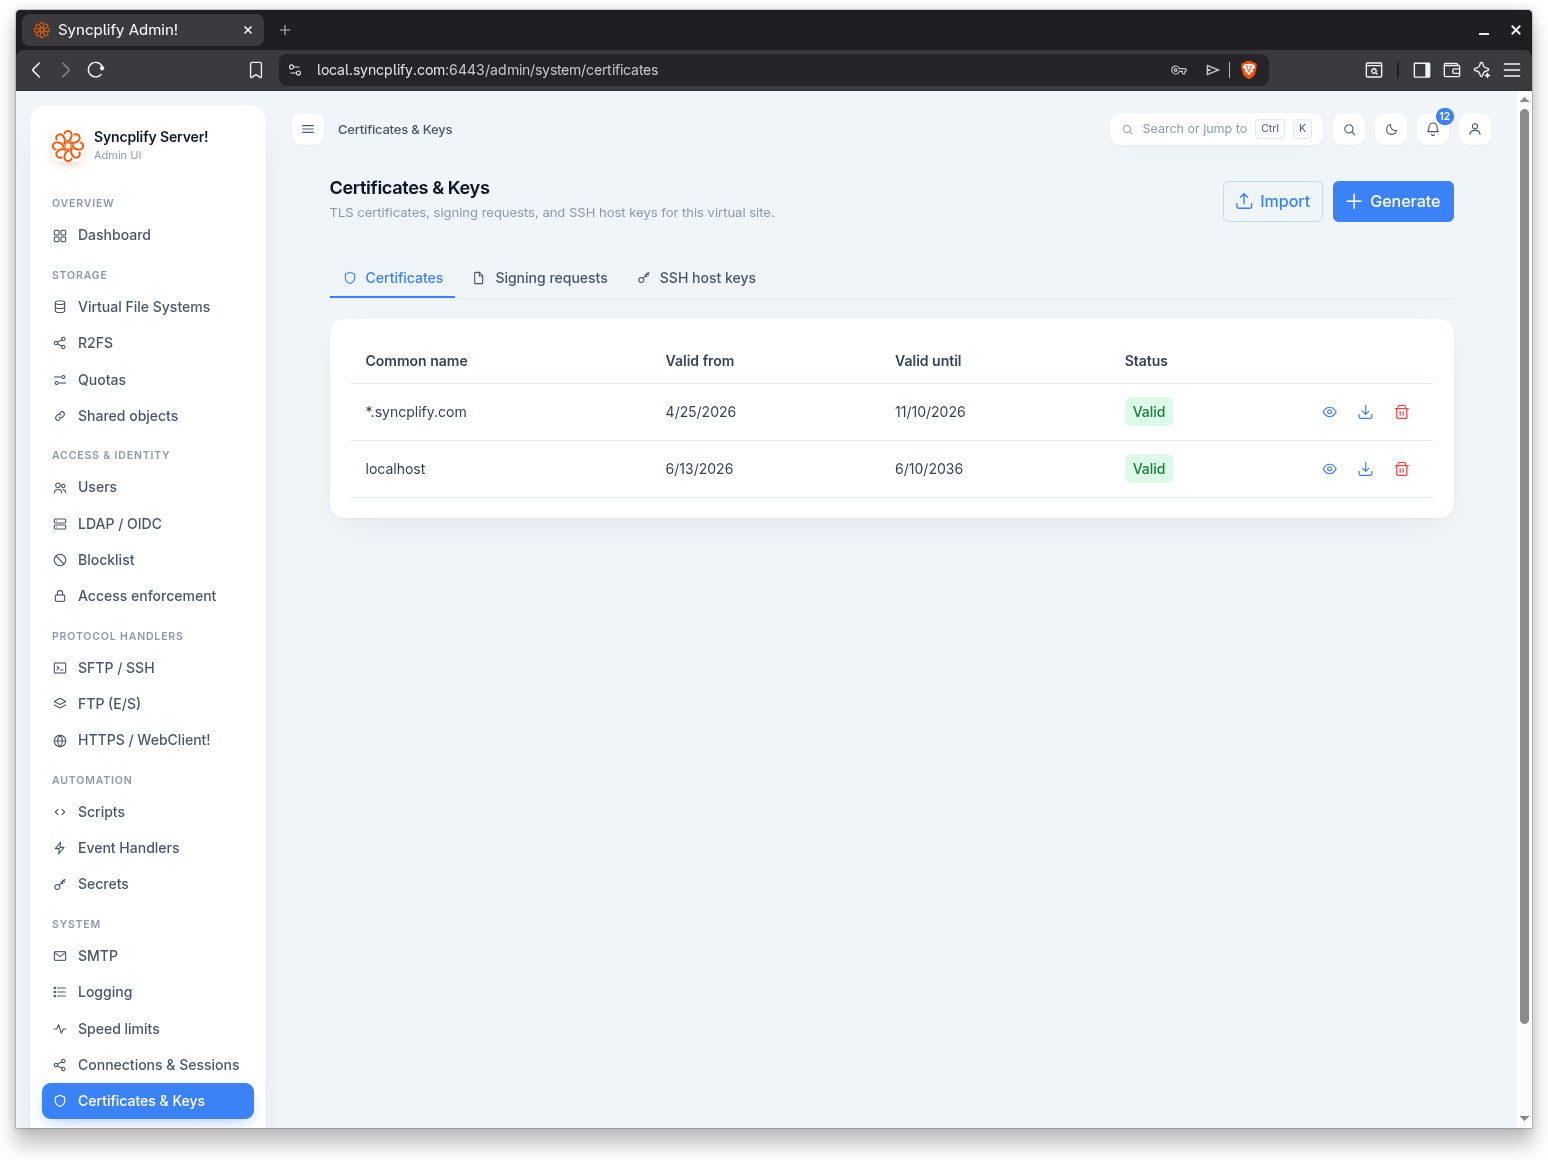Navigate to Users page
This screenshot has height=1160, width=1548.
[148, 487]
